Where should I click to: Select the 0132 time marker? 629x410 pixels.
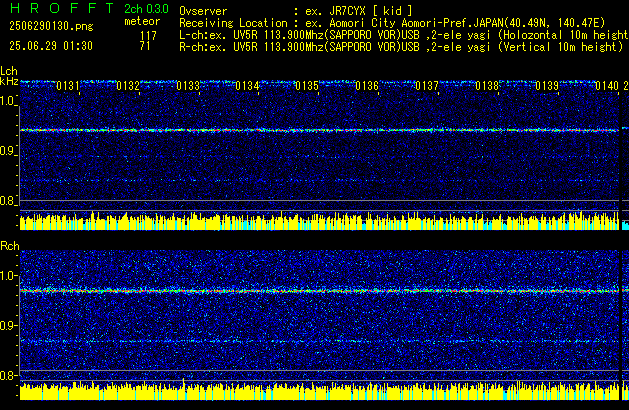128,86
